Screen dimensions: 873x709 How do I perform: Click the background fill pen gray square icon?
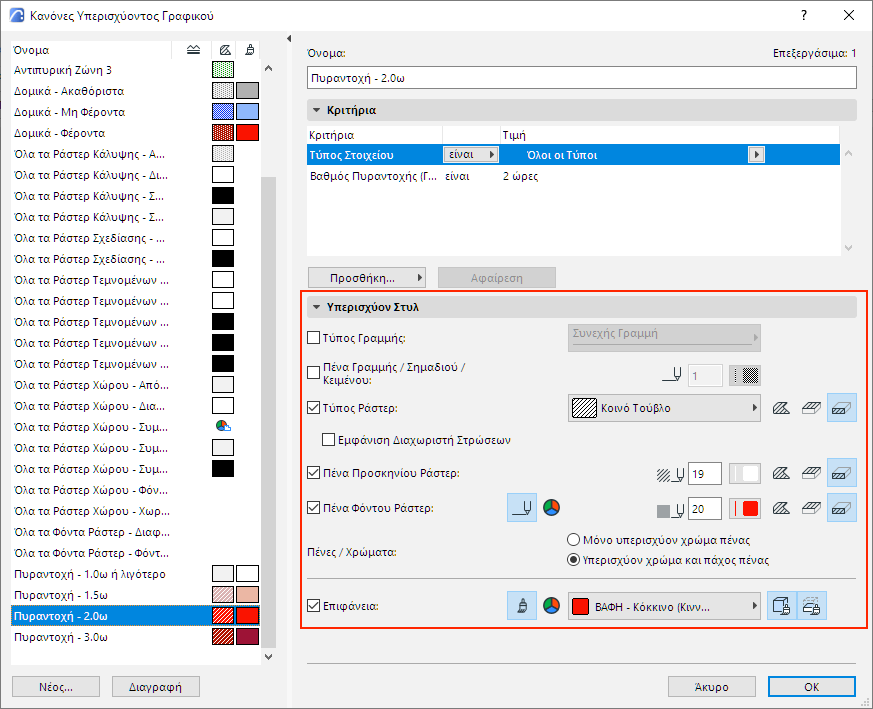tap(670, 510)
